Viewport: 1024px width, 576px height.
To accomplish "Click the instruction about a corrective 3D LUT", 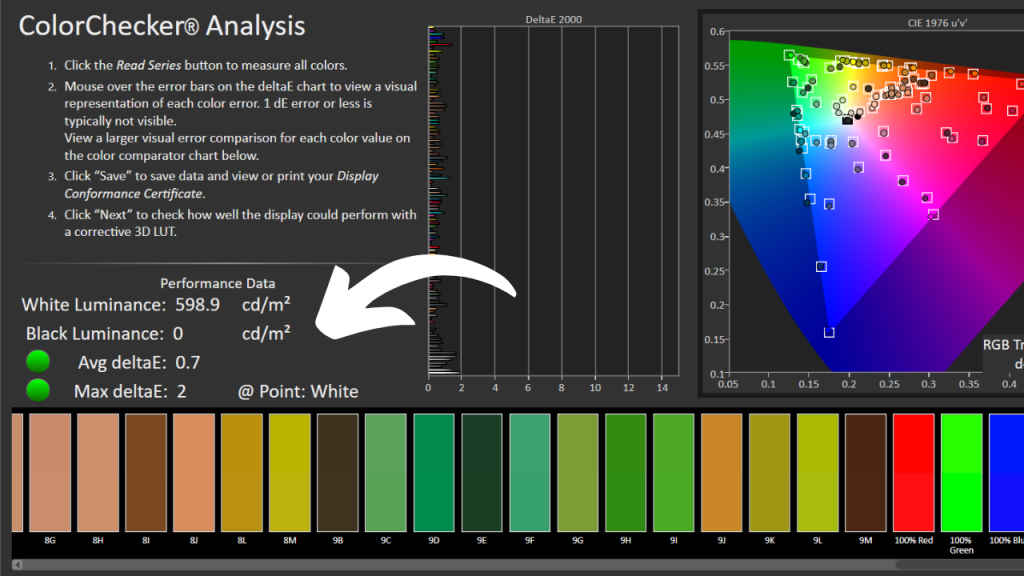I will click(x=240, y=223).
